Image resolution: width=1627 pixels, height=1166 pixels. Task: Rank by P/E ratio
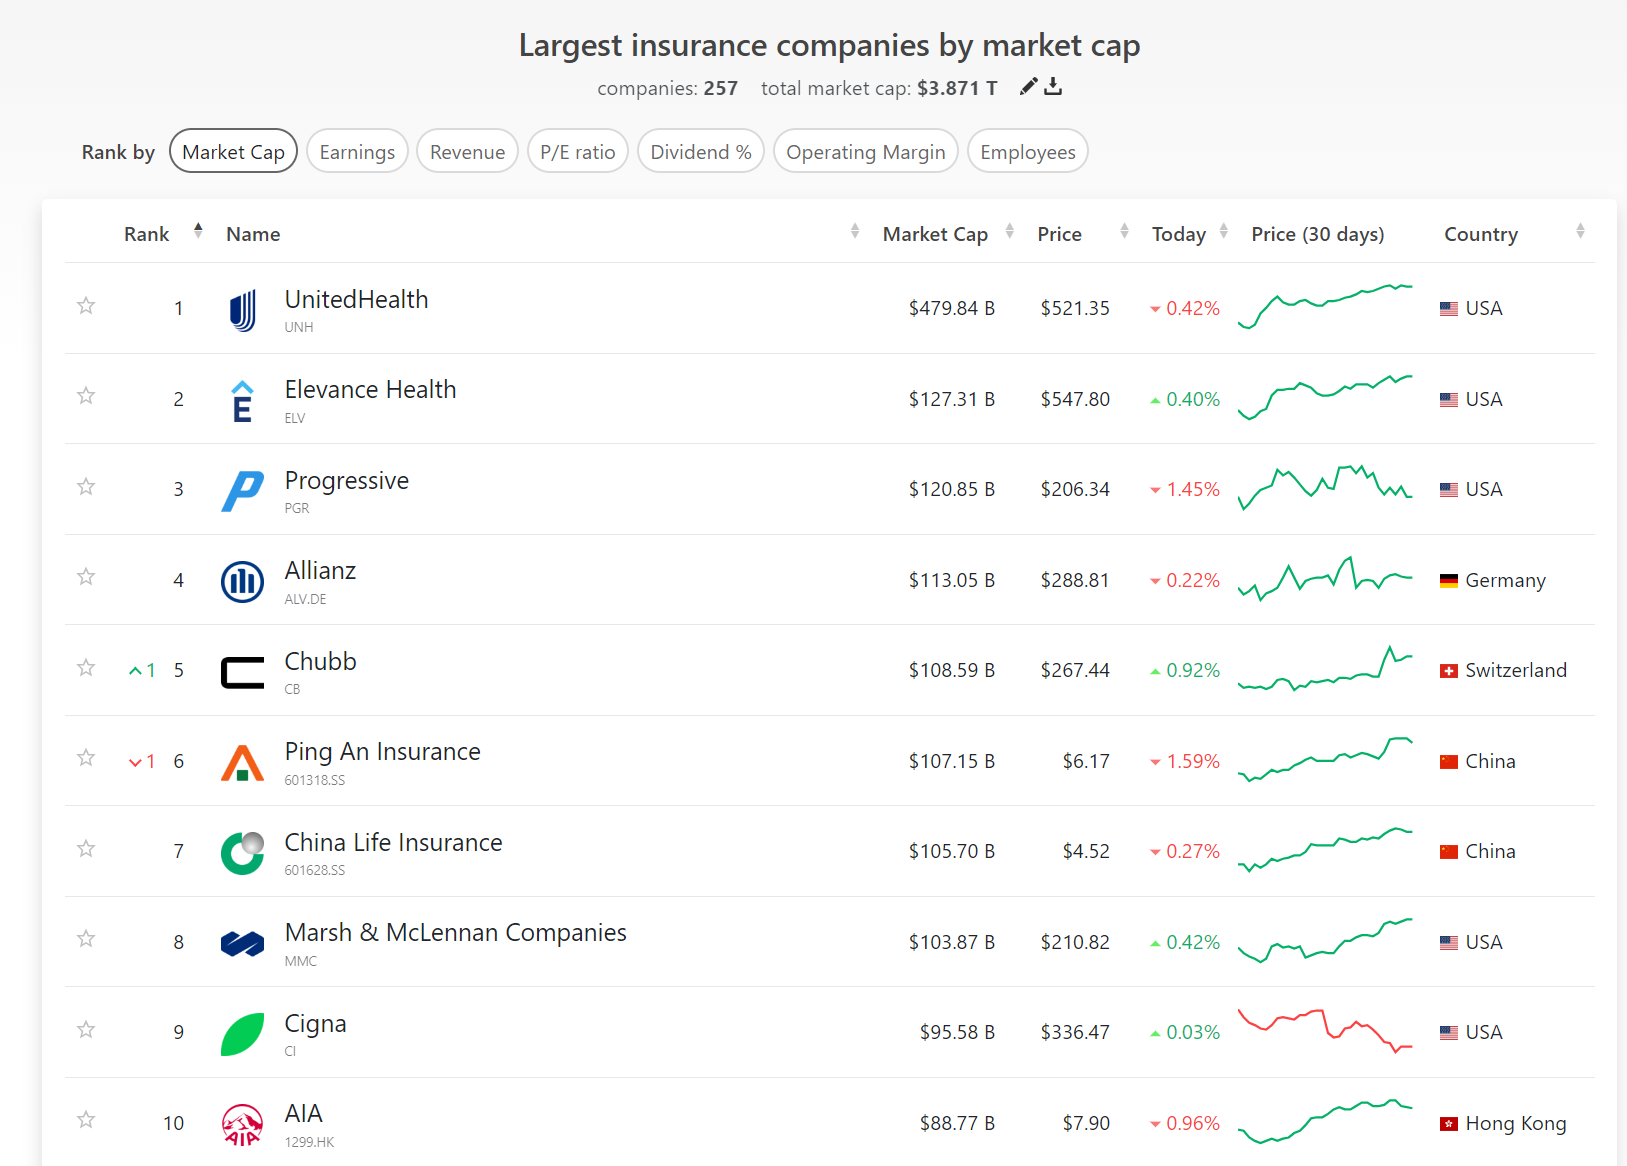(x=577, y=151)
